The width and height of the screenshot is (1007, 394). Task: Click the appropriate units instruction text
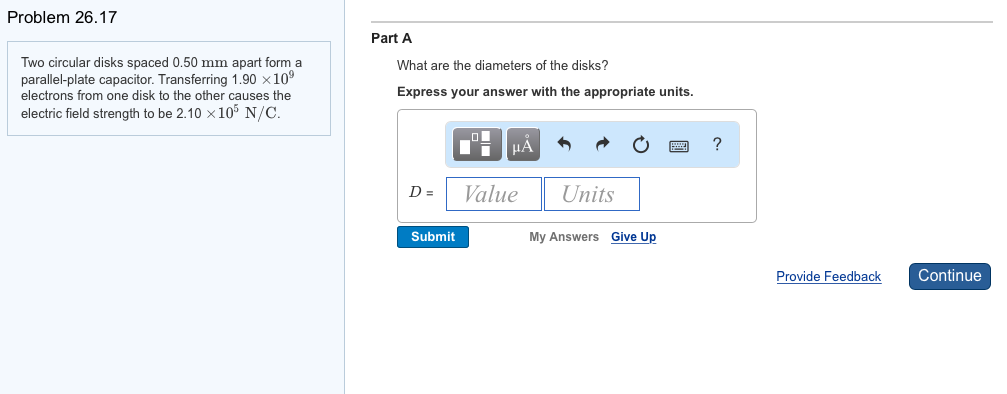545,92
